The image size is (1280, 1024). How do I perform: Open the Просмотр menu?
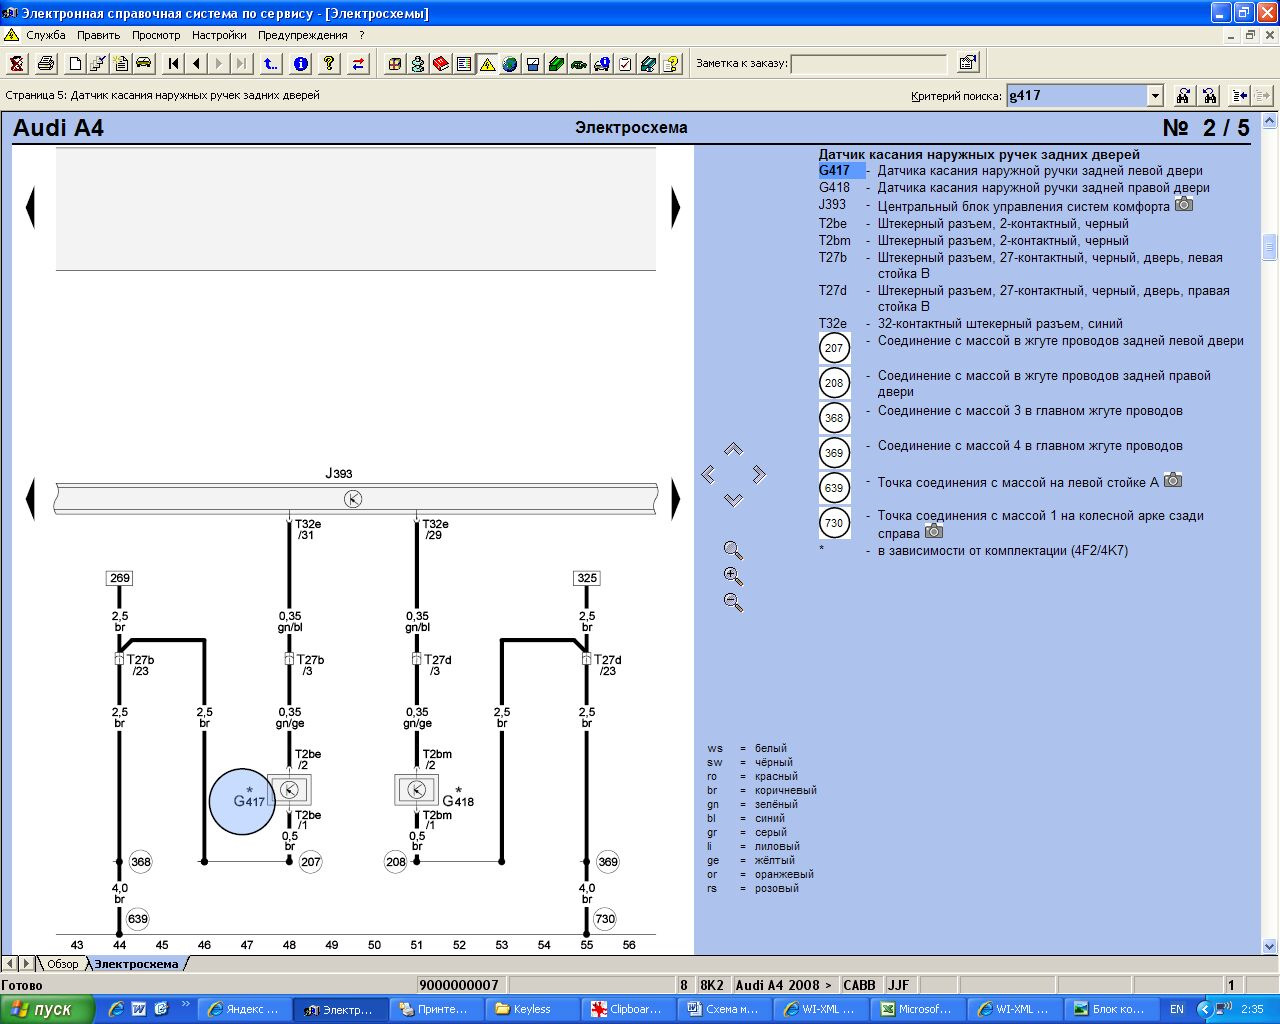[156, 35]
